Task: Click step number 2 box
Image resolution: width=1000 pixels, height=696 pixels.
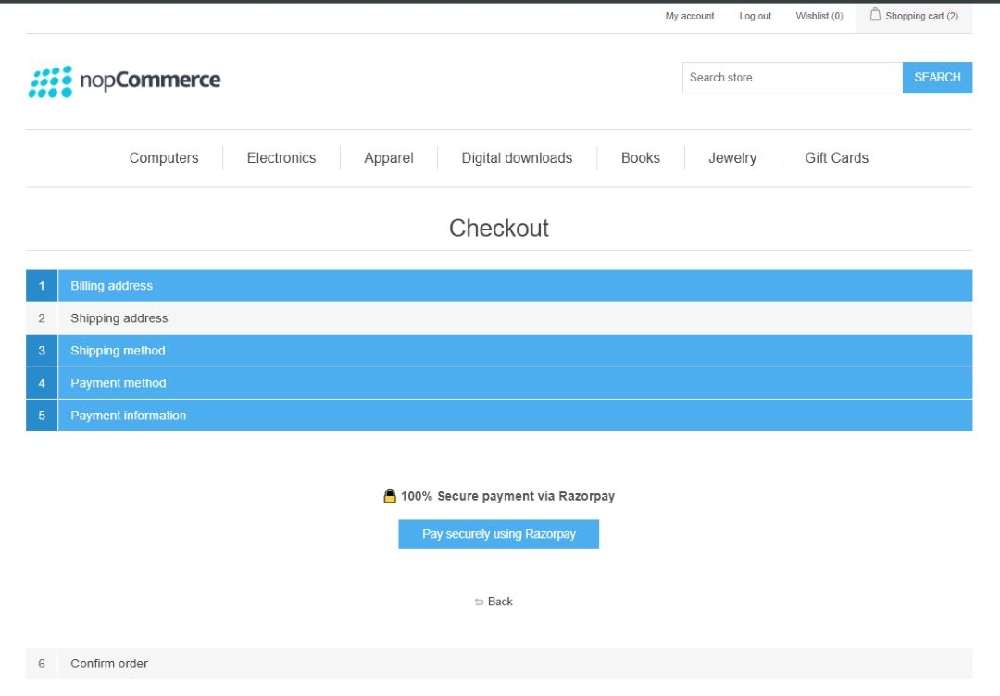Action: 41,318
